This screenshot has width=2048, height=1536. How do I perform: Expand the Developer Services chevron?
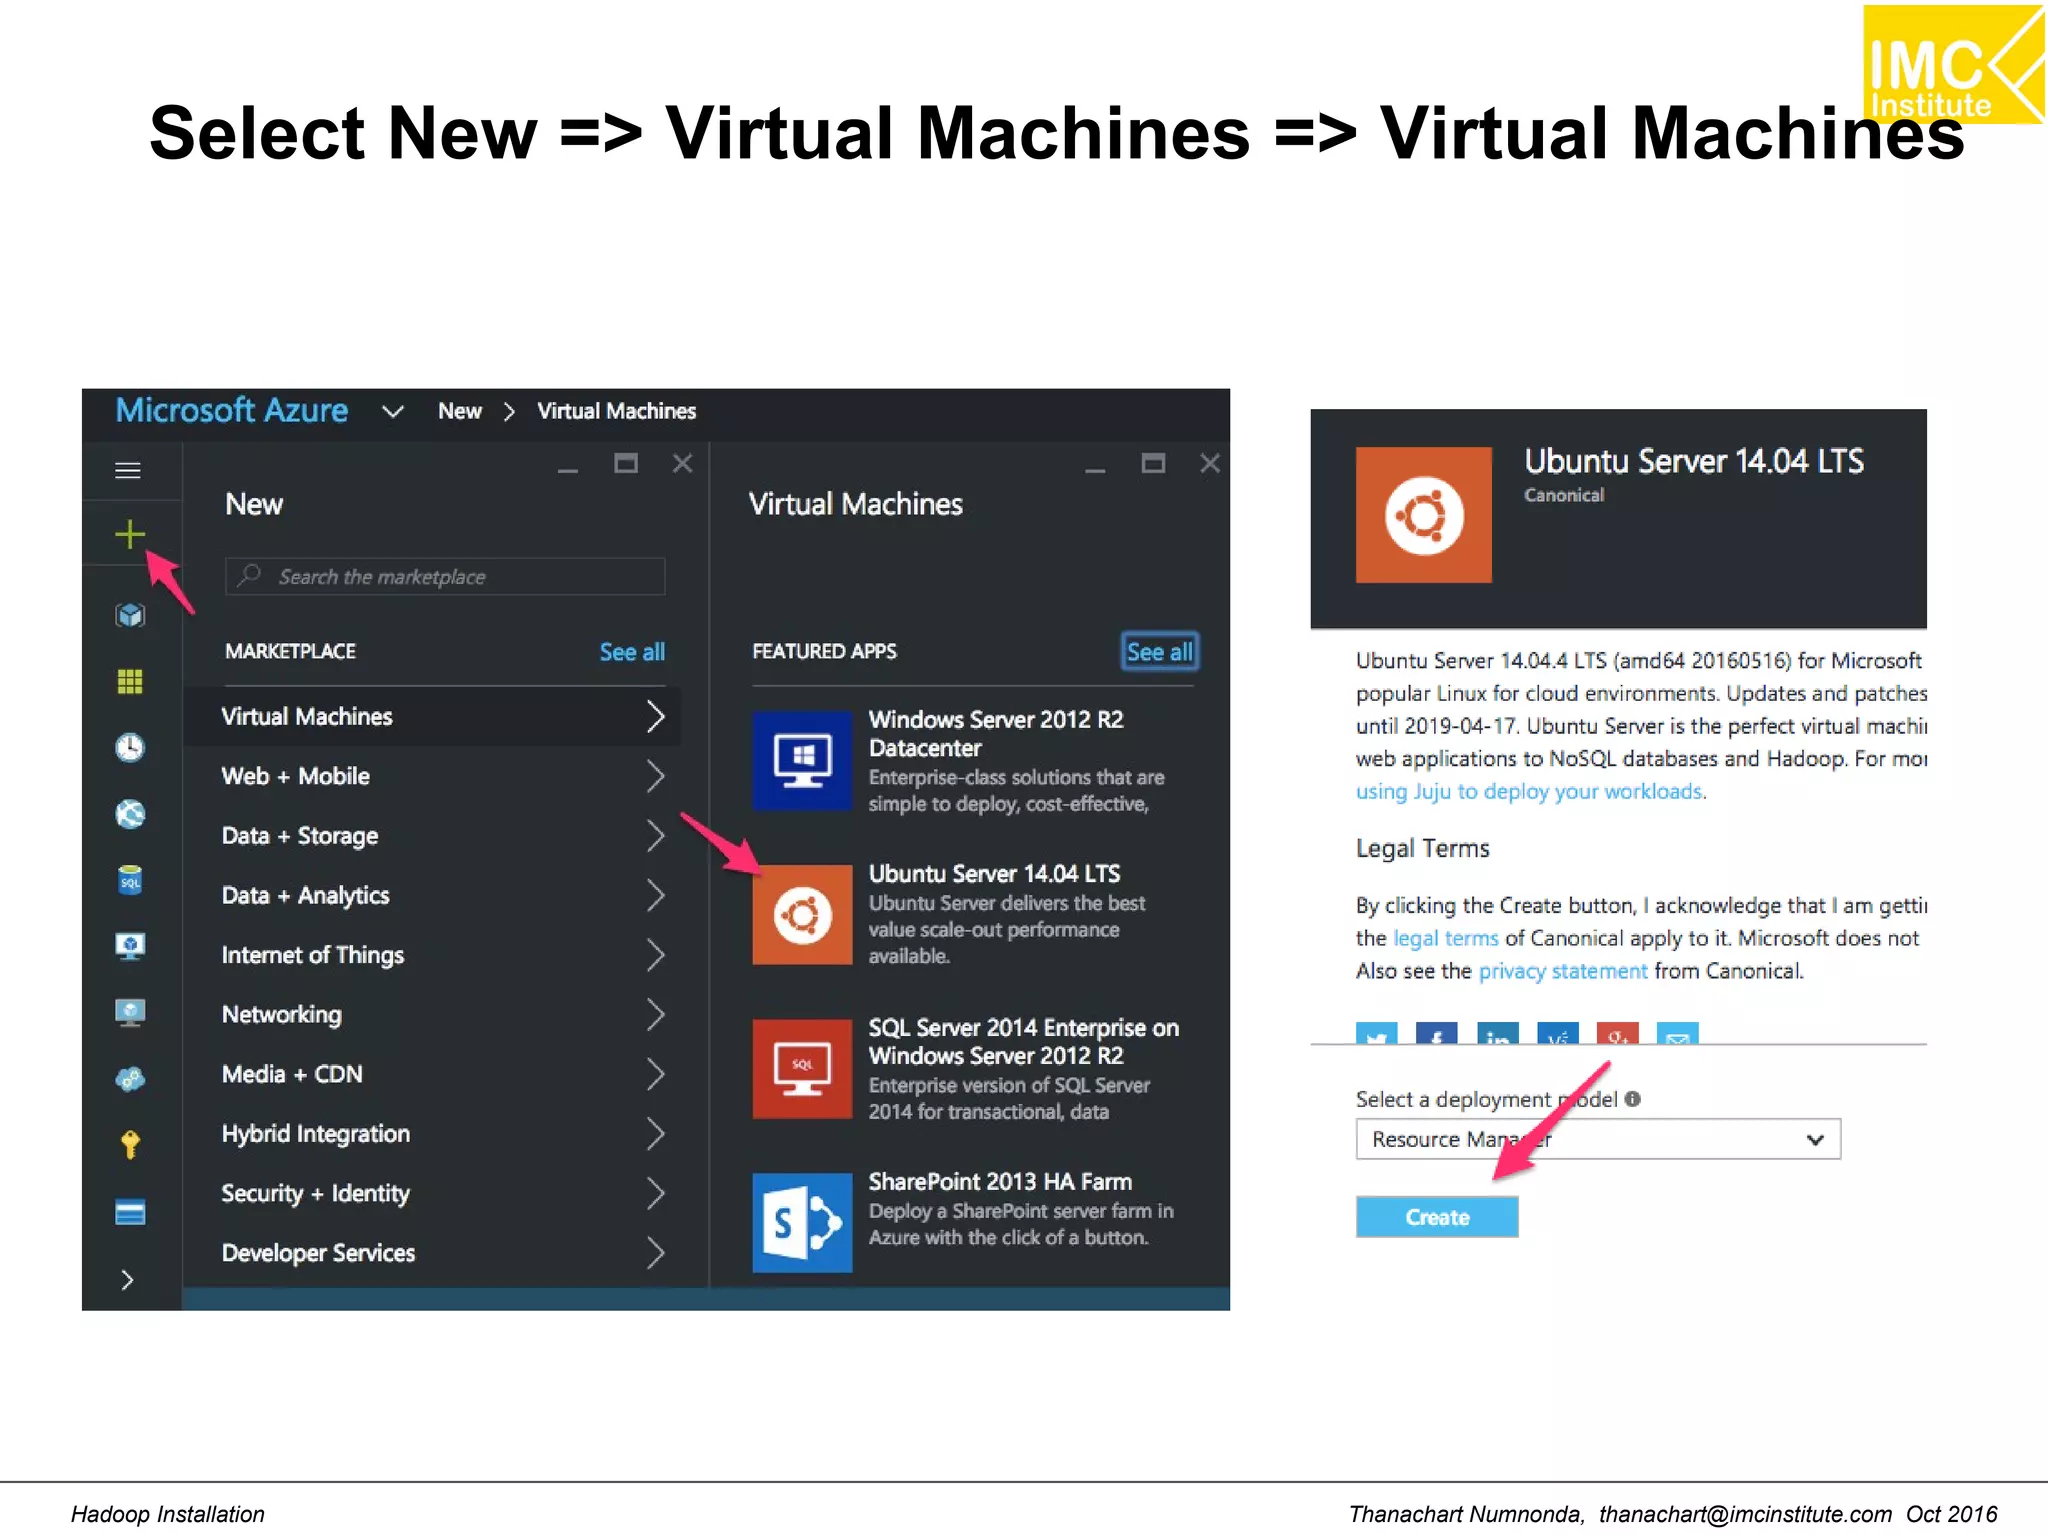pyautogui.click(x=655, y=1253)
